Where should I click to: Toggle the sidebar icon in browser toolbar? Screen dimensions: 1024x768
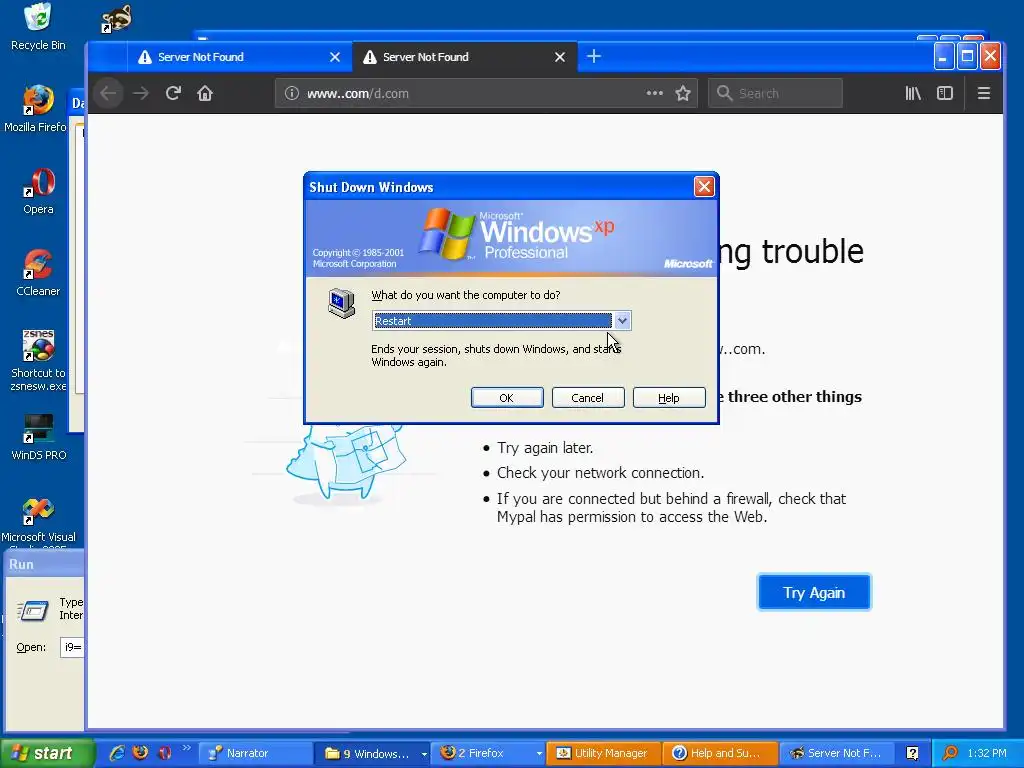pyautogui.click(x=945, y=93)
